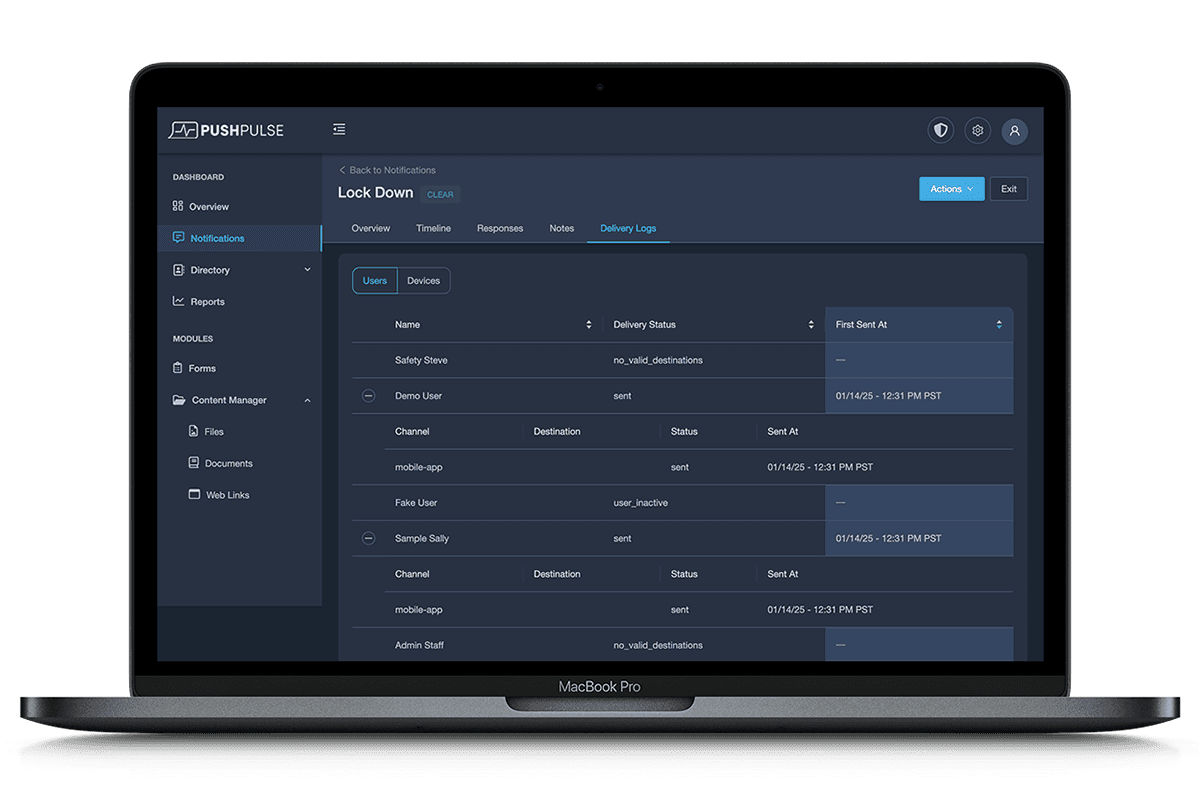Open the Responses tab

coord(500,228)
